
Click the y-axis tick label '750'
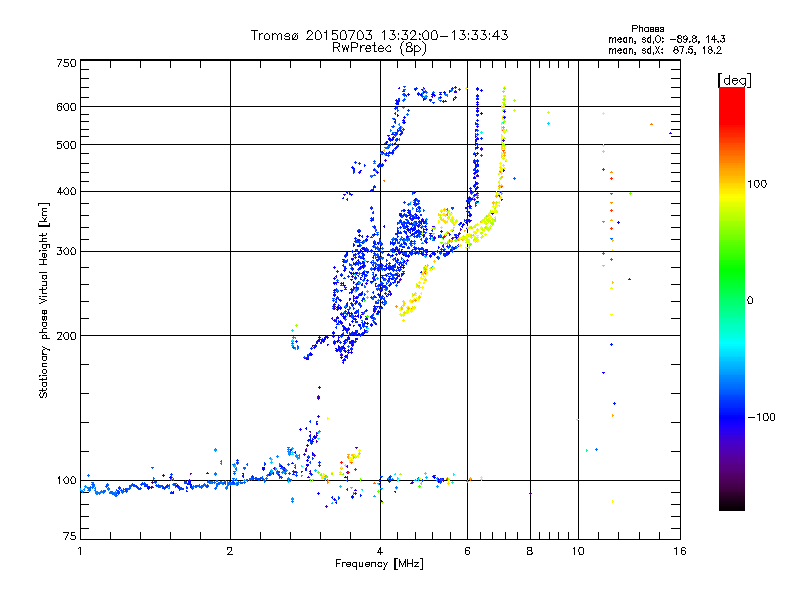point(66,63)
